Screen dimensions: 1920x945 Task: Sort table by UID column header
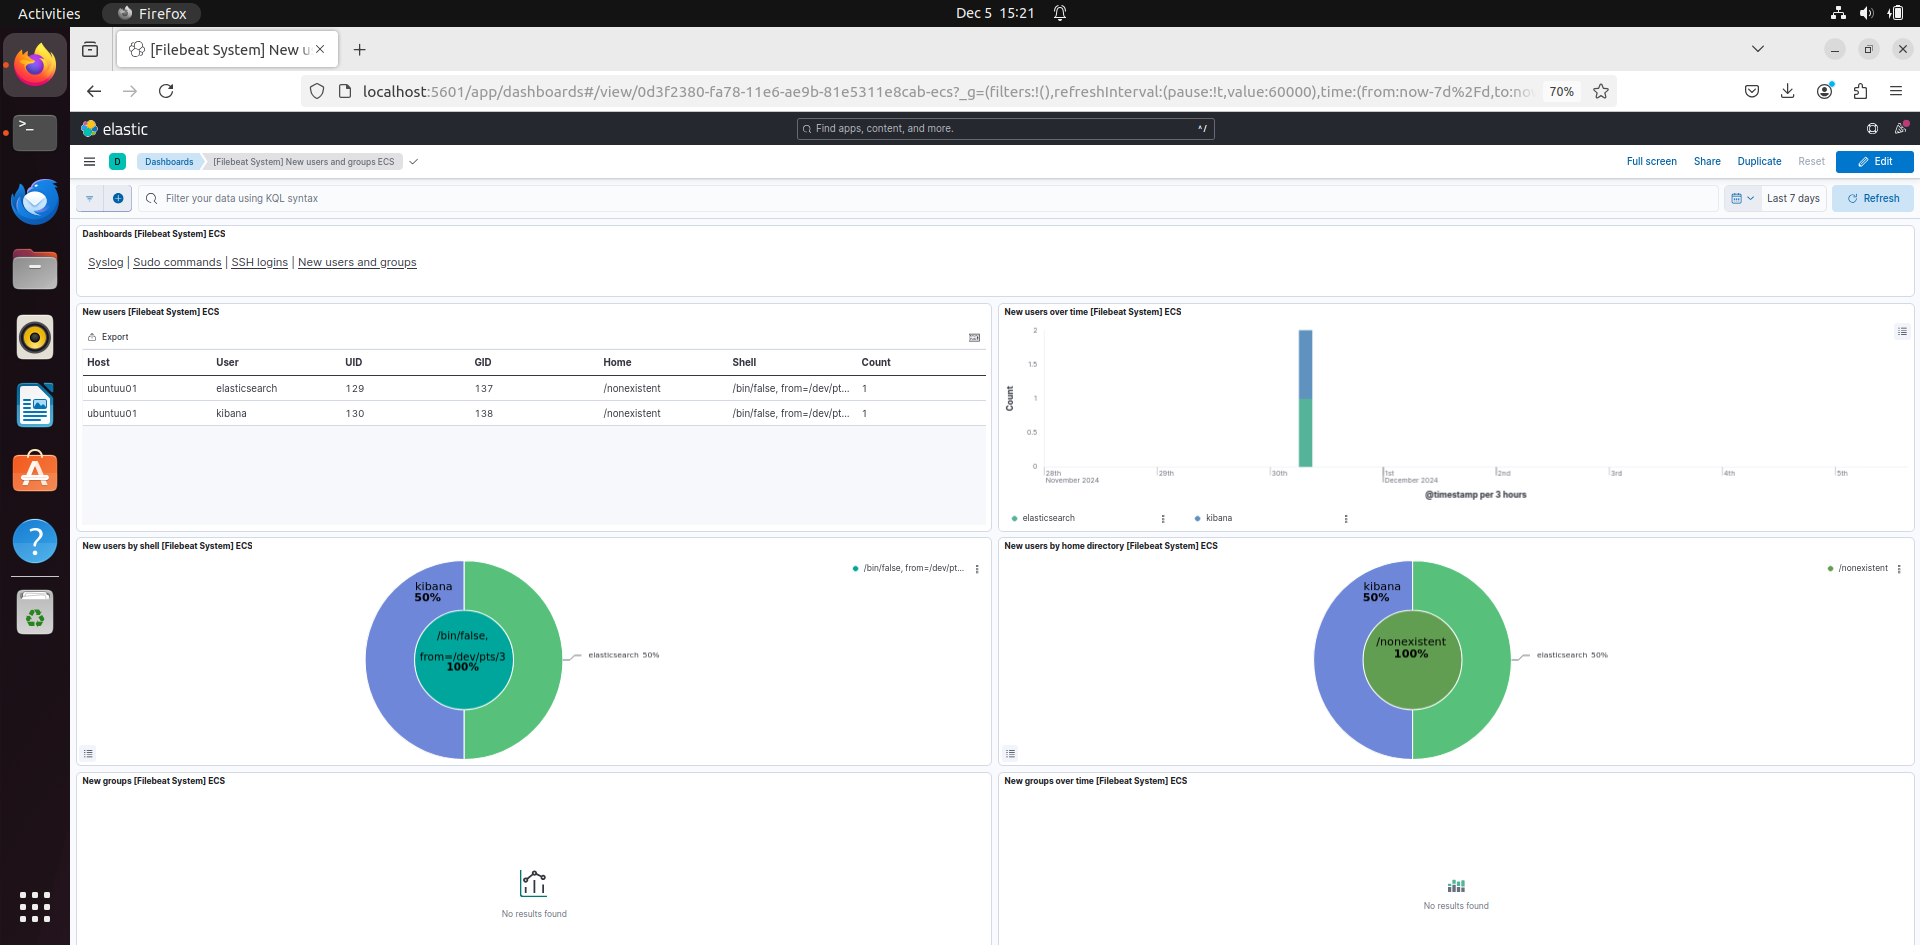[353, 362]
